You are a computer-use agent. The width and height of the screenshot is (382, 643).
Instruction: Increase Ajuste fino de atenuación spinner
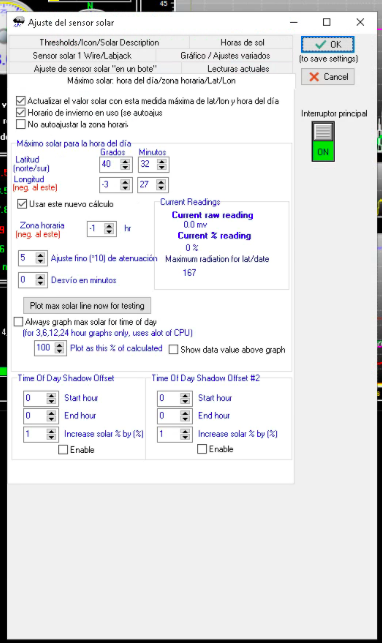point(40,255)
